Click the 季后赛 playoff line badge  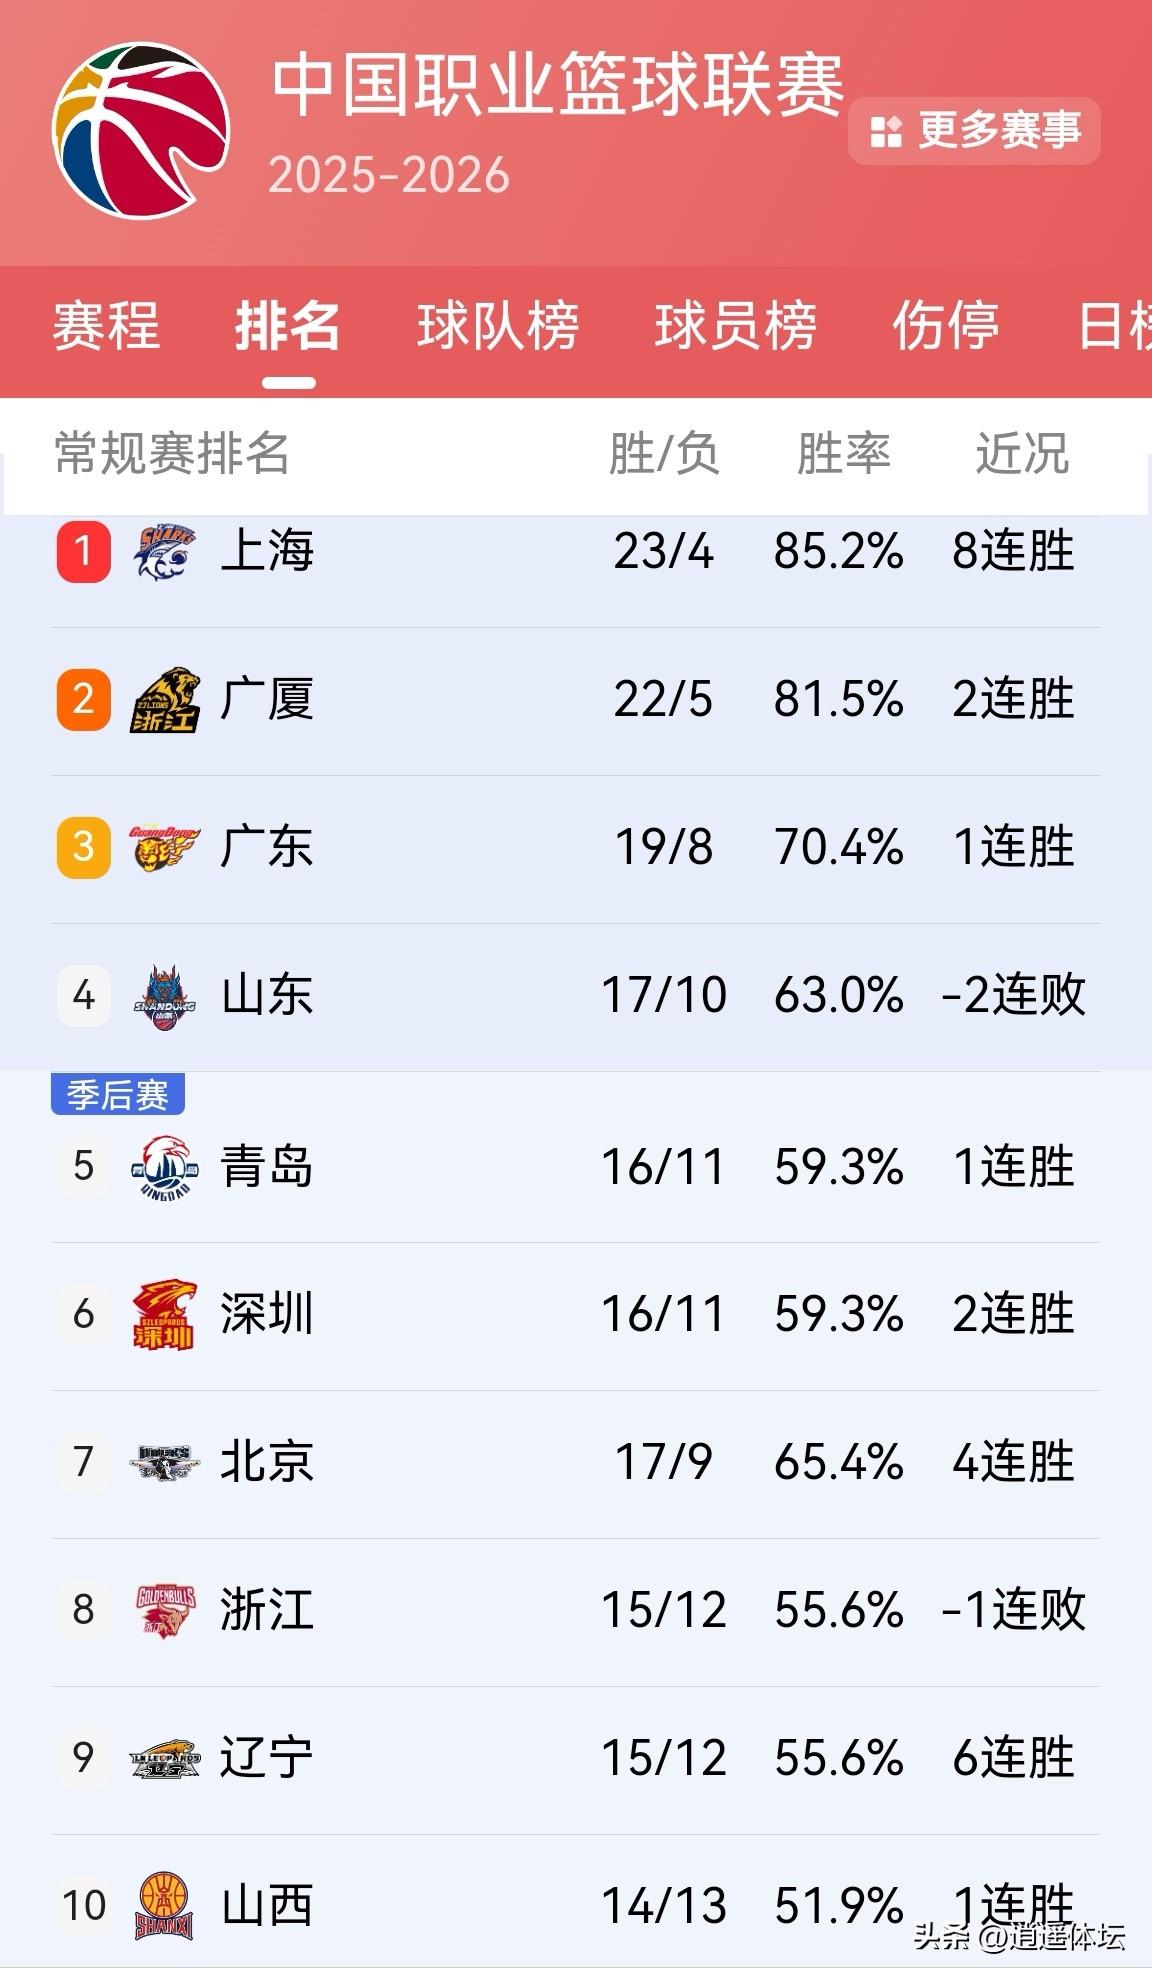tap(117, 1094)
